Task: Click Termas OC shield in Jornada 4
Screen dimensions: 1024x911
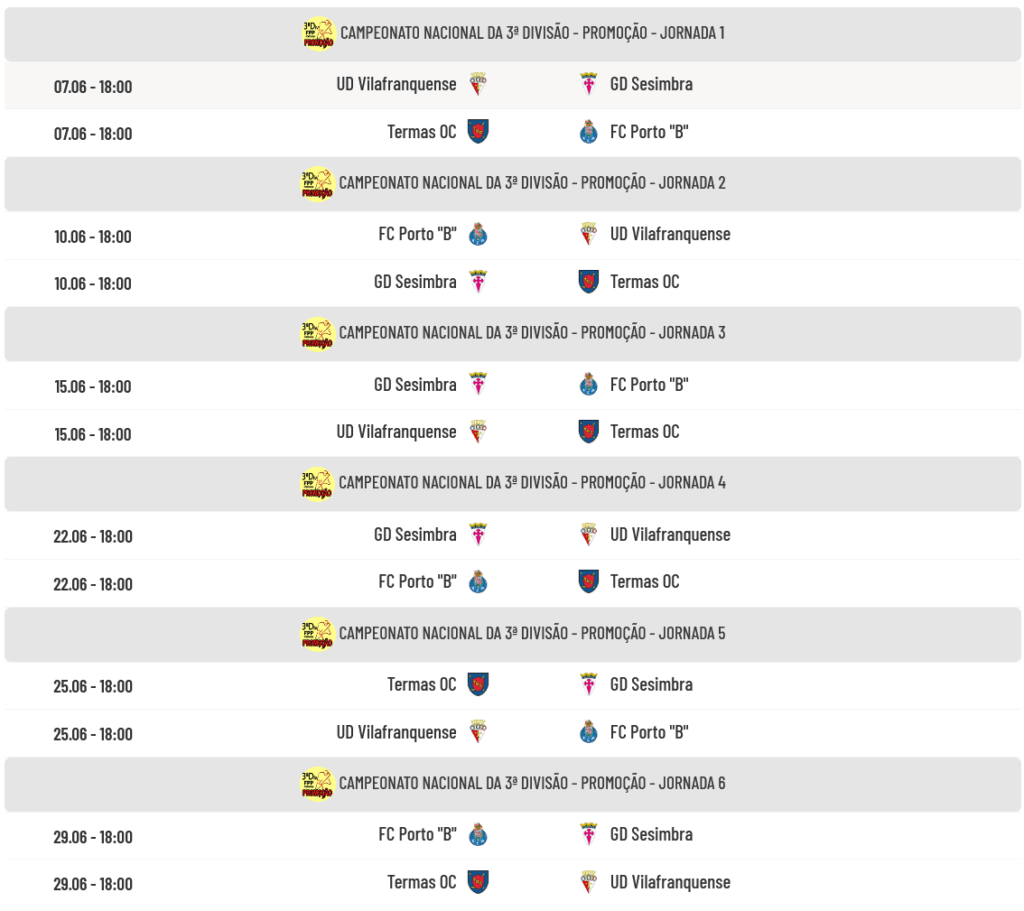Action: [588, 581]
